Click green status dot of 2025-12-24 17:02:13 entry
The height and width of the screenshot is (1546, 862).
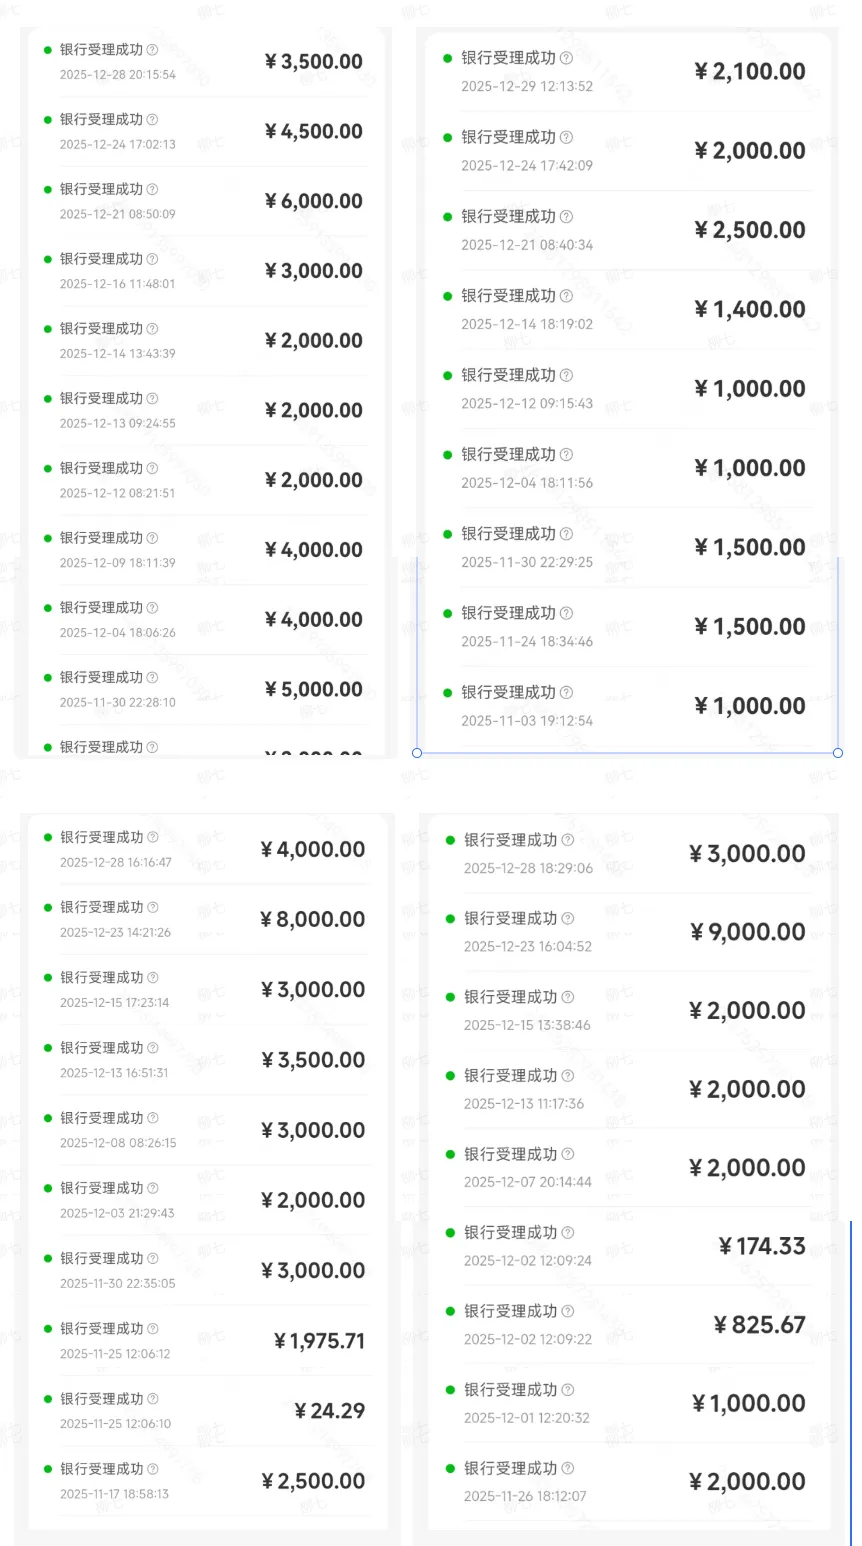[47, 119]
